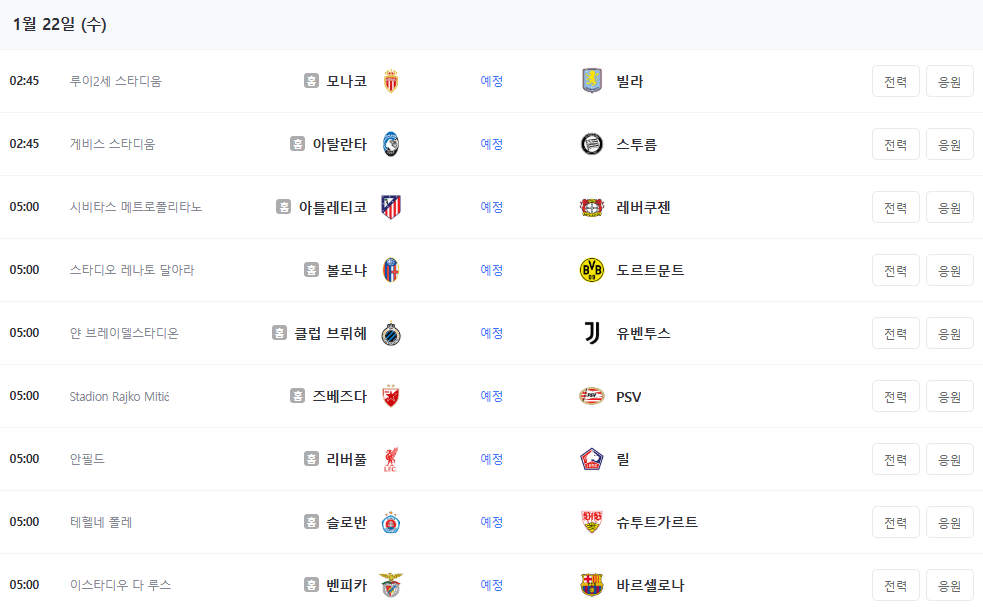Click the 슈투트가르트 team logo

590,522
